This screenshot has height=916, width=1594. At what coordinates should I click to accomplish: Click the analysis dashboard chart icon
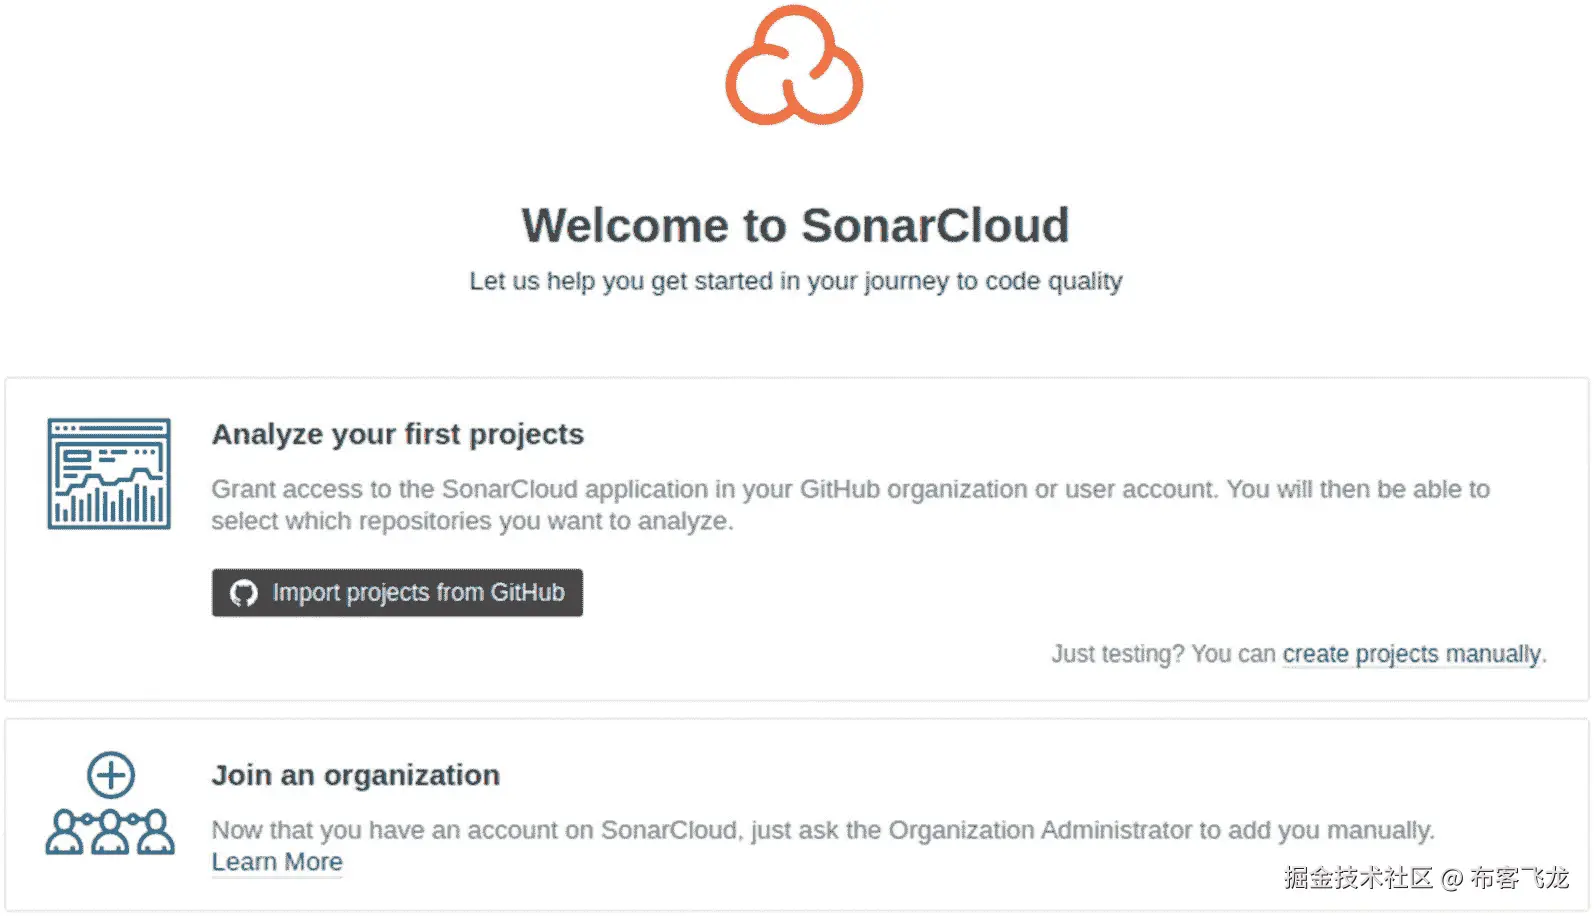click(x=109, y=474)
